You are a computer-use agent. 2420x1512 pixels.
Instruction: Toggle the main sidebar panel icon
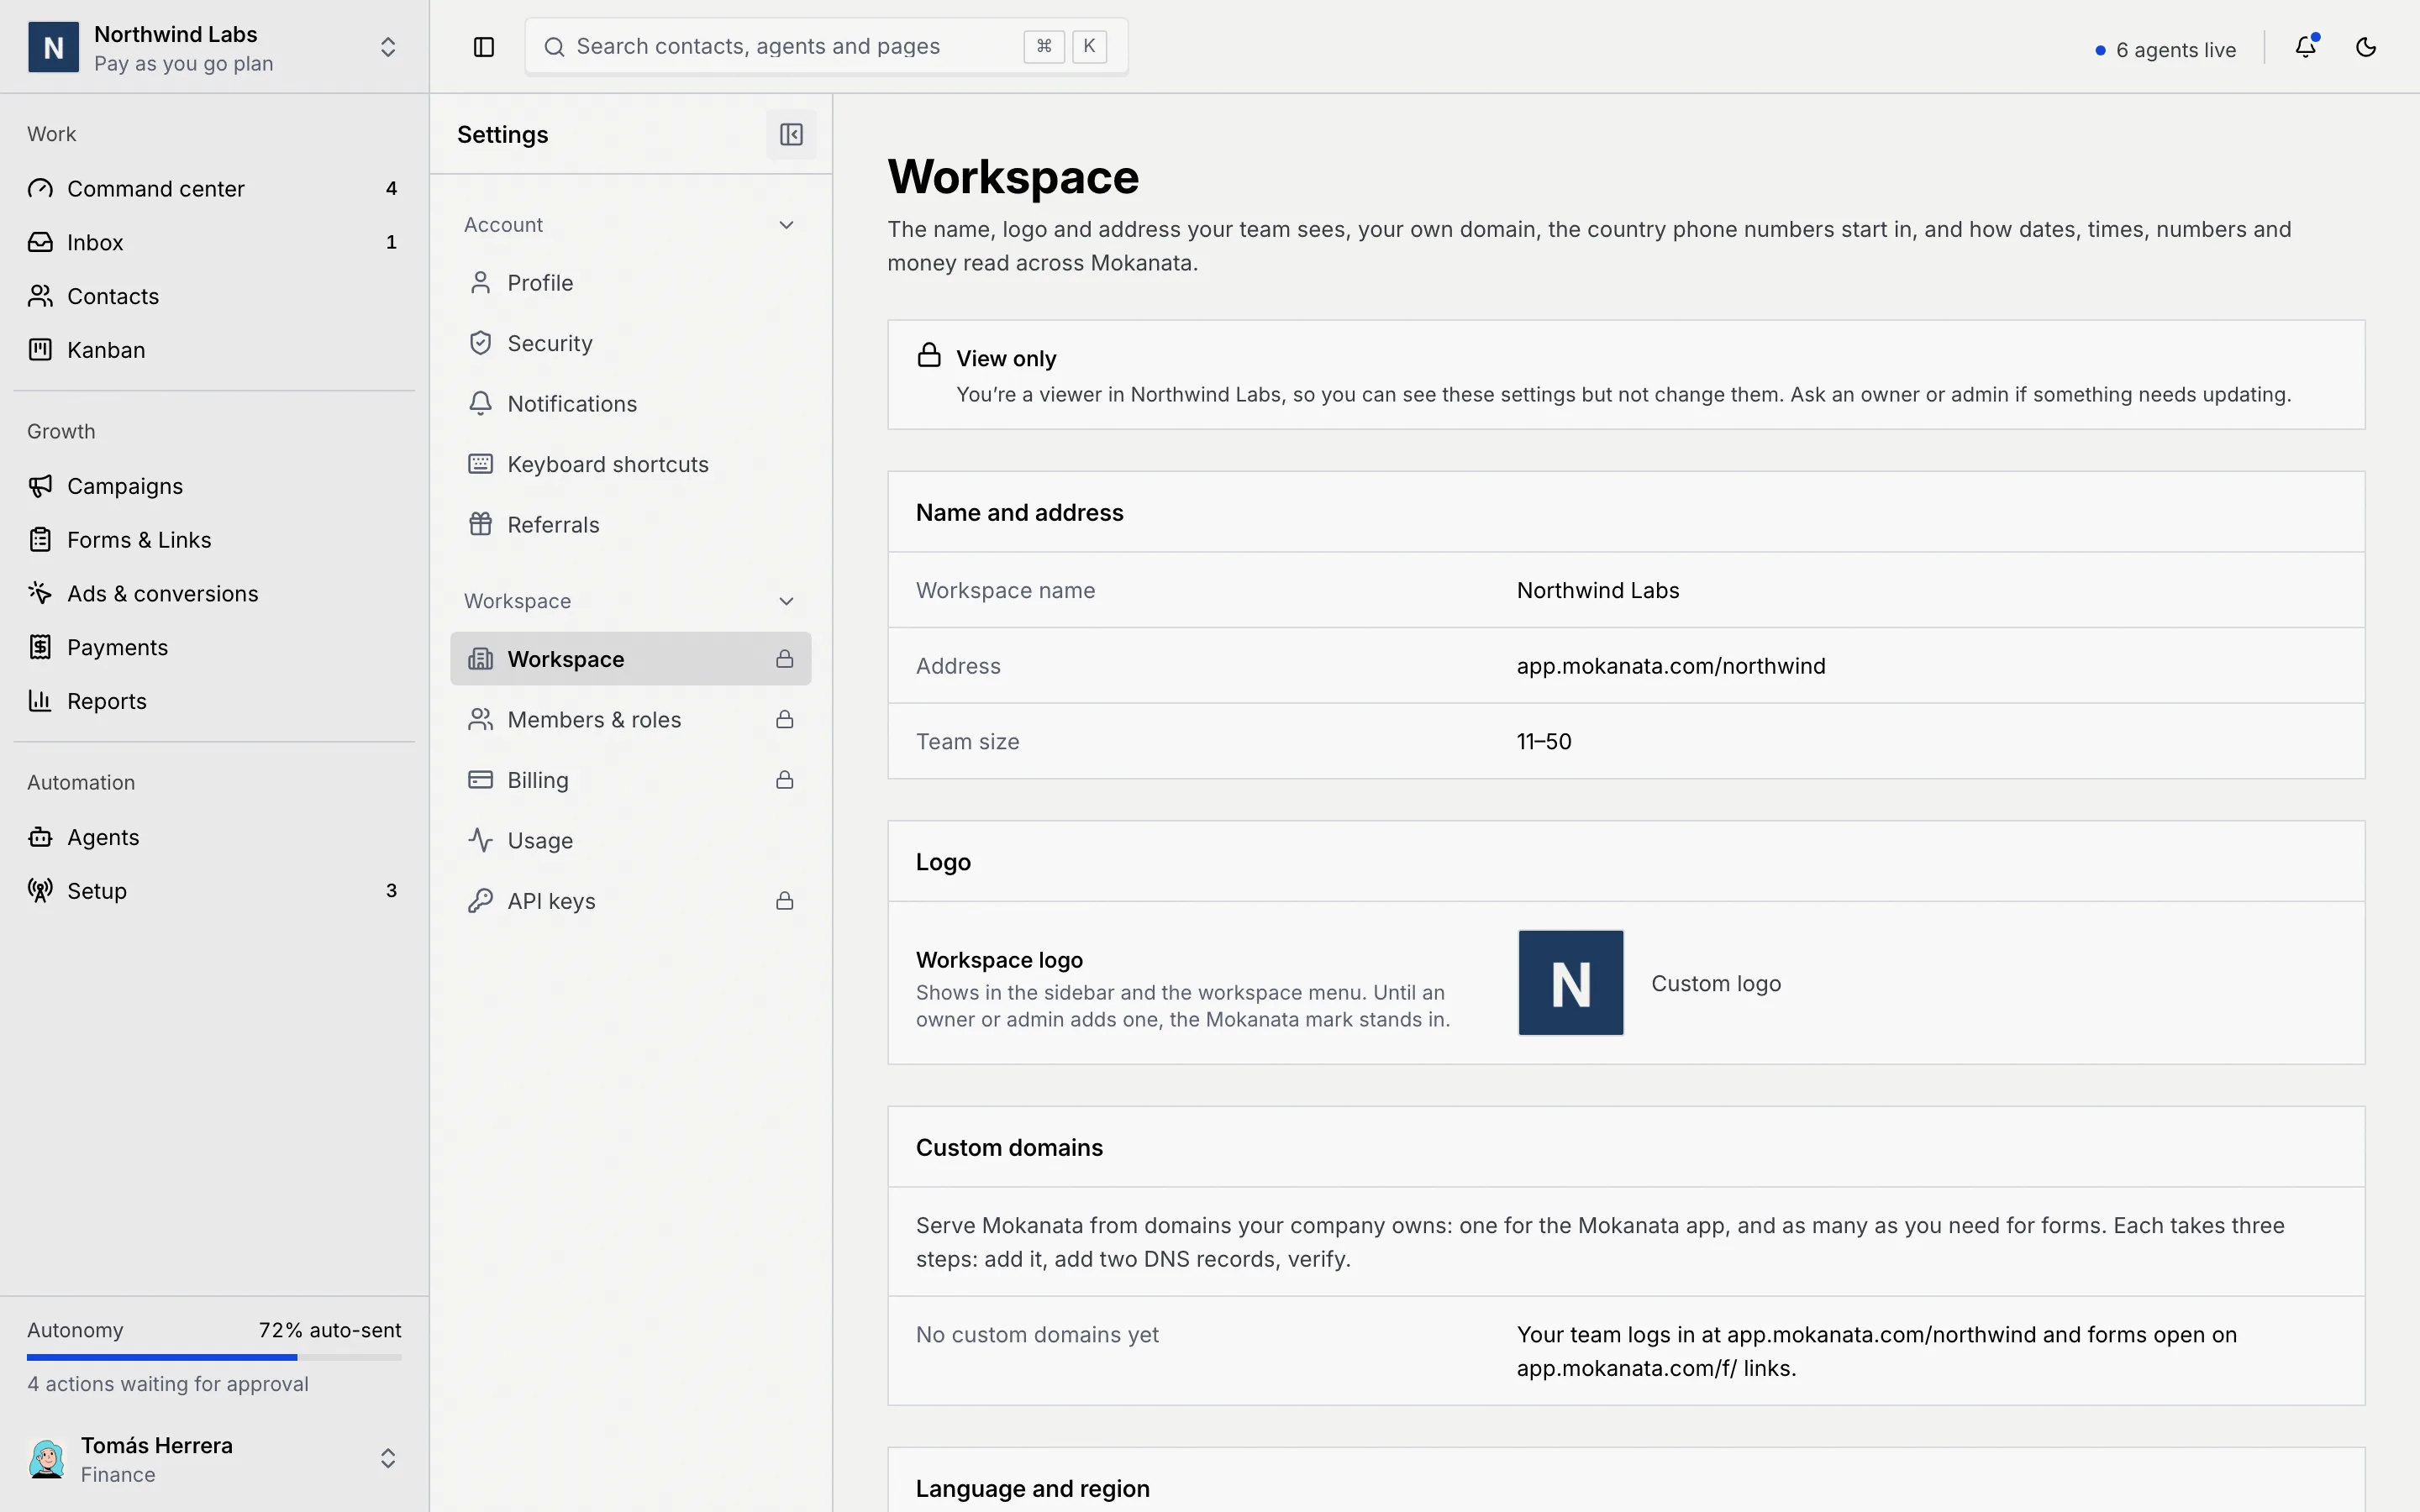[x=484, y=47]
